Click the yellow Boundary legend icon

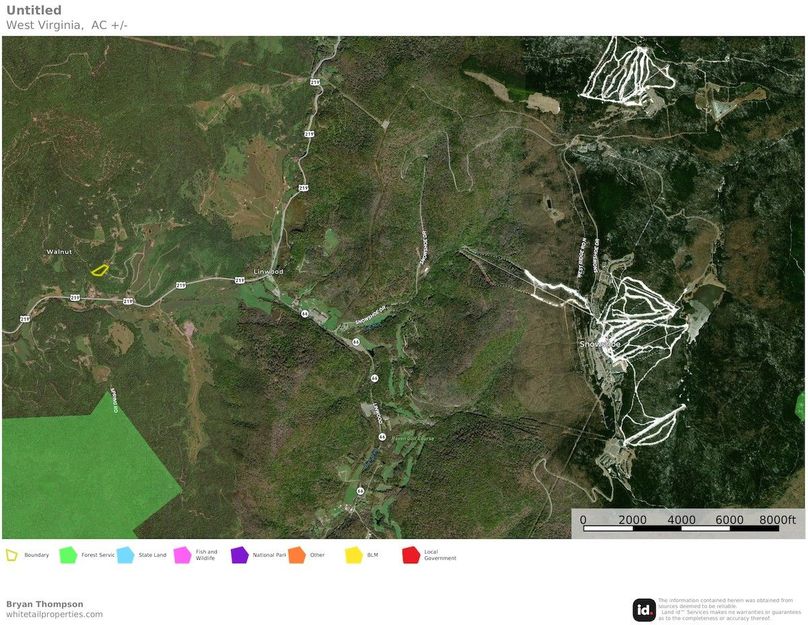(12, 555)
